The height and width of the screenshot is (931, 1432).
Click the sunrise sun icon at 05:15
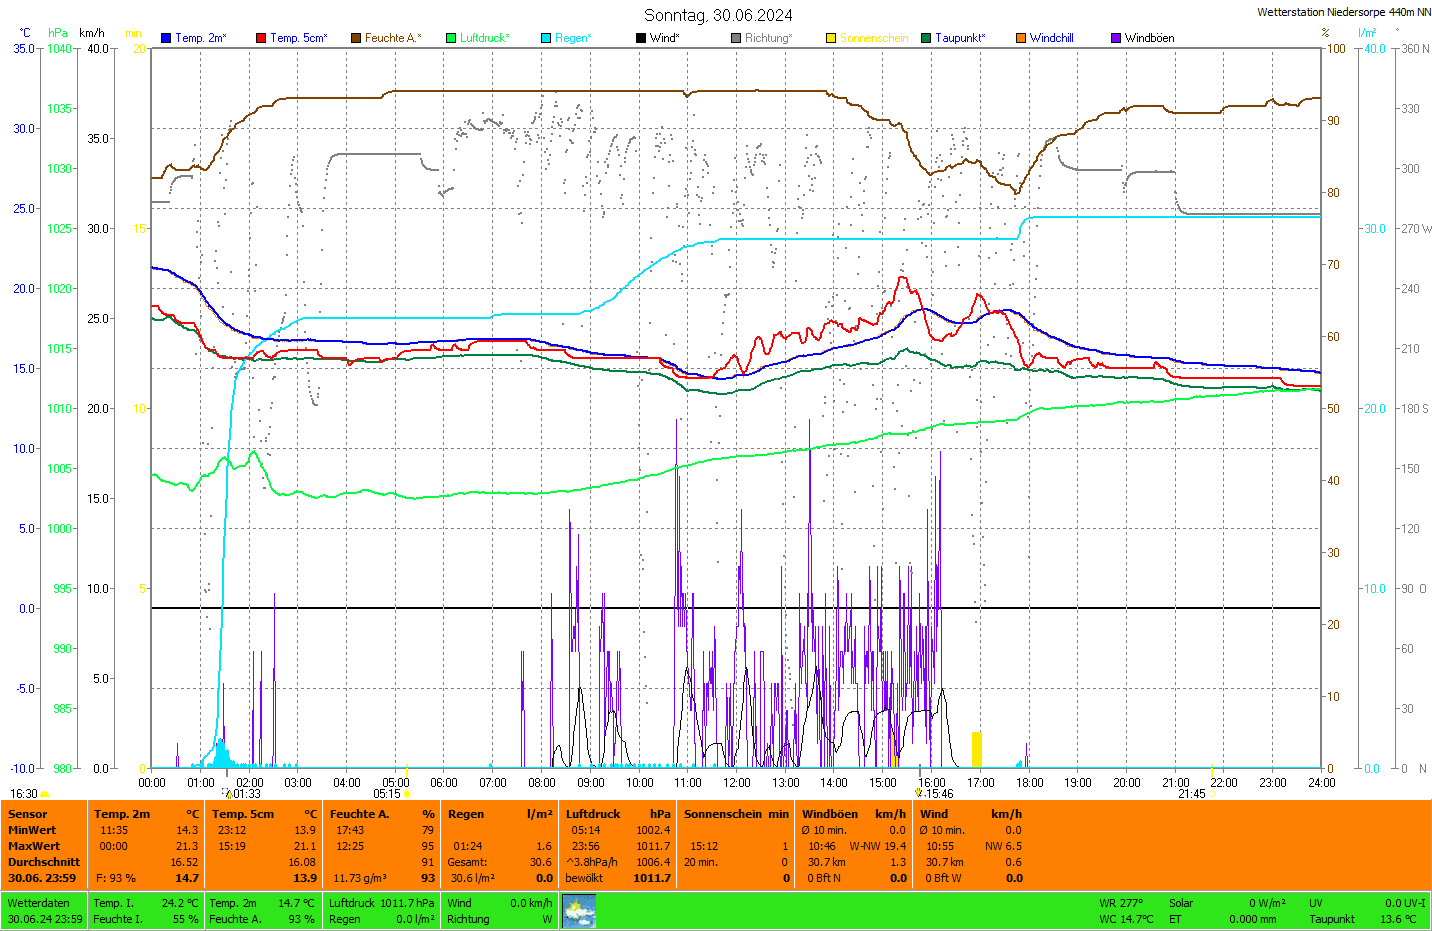[x=407, y=794]
